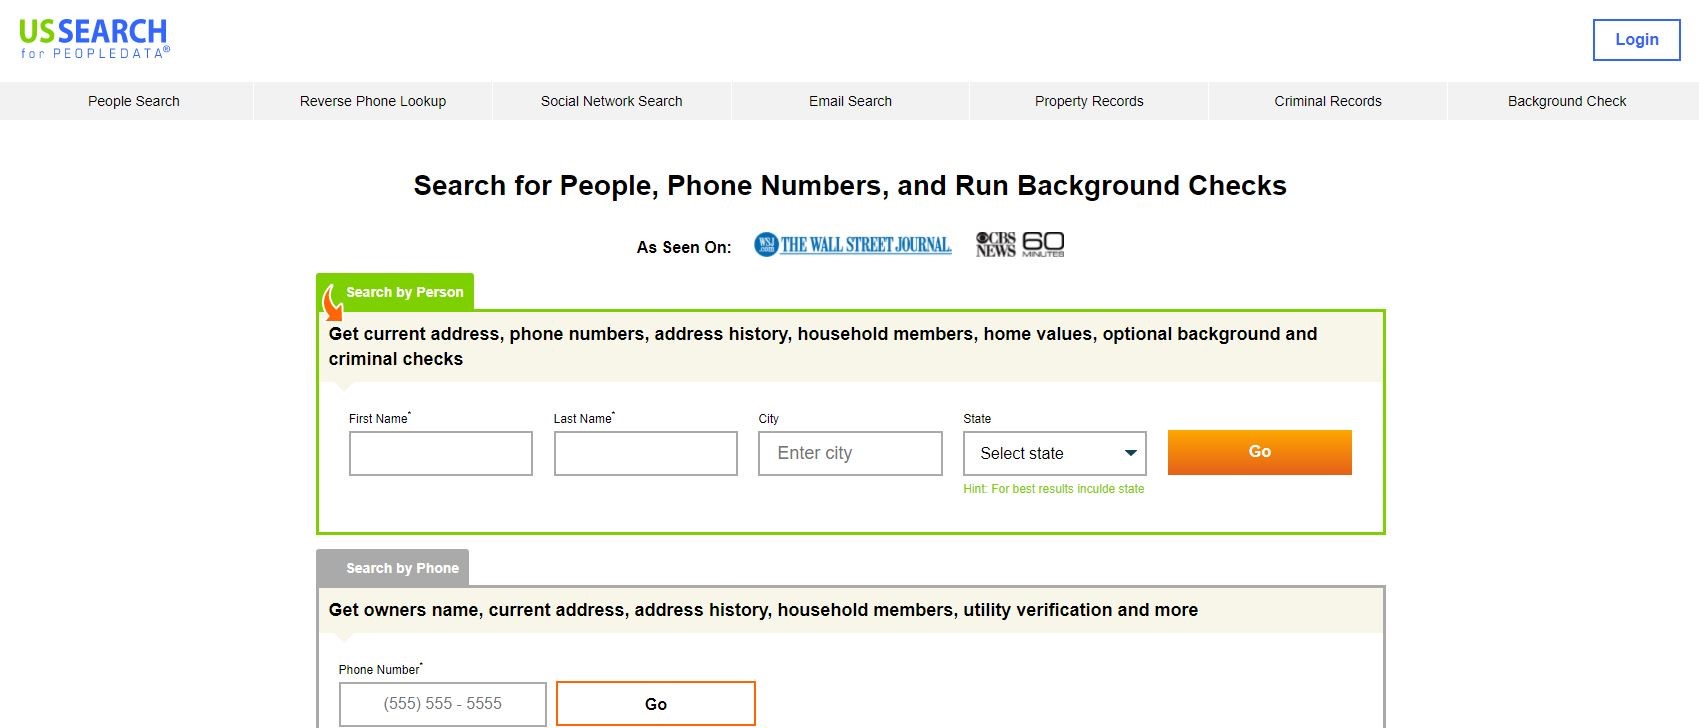Click the Login button
The image size is (1699, 728).
point(1637,40)
